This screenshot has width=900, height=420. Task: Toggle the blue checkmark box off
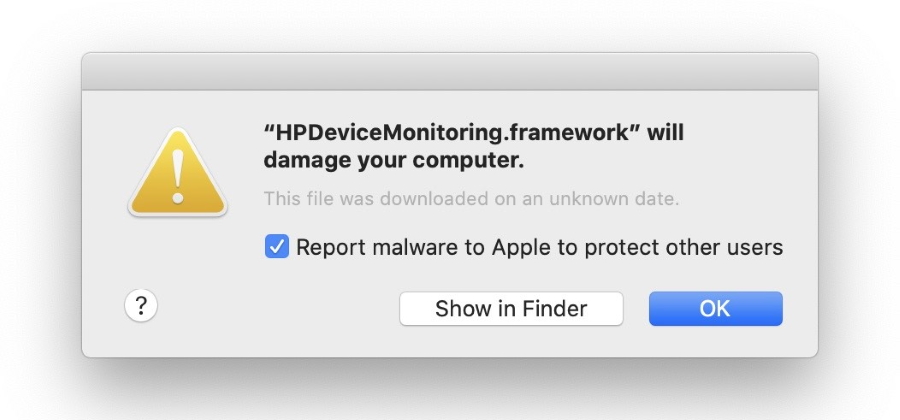pos(277,246)
